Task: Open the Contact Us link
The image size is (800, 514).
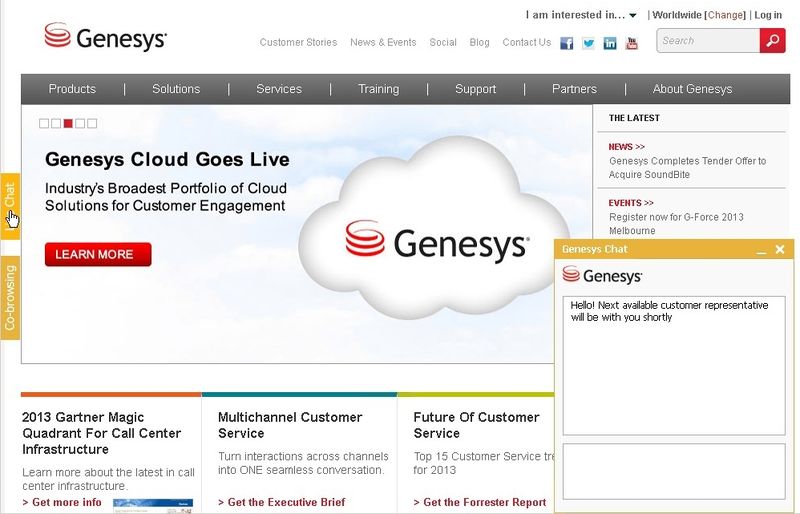Action: pos(527,42)
